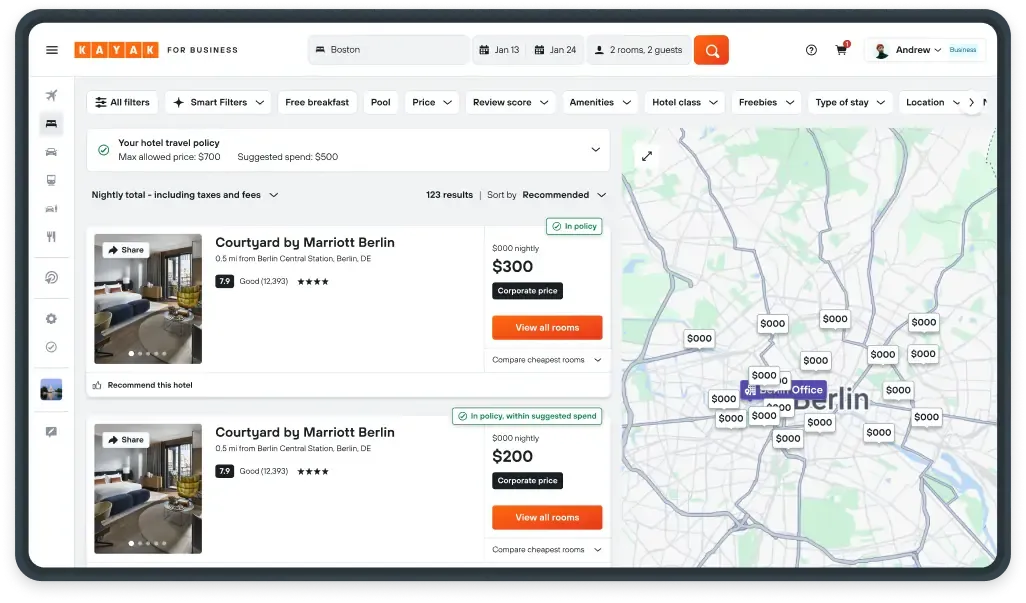Screen dimensions: 1026x603
Task: Expand the map to full screen
Action: click(x=647, y=156)
